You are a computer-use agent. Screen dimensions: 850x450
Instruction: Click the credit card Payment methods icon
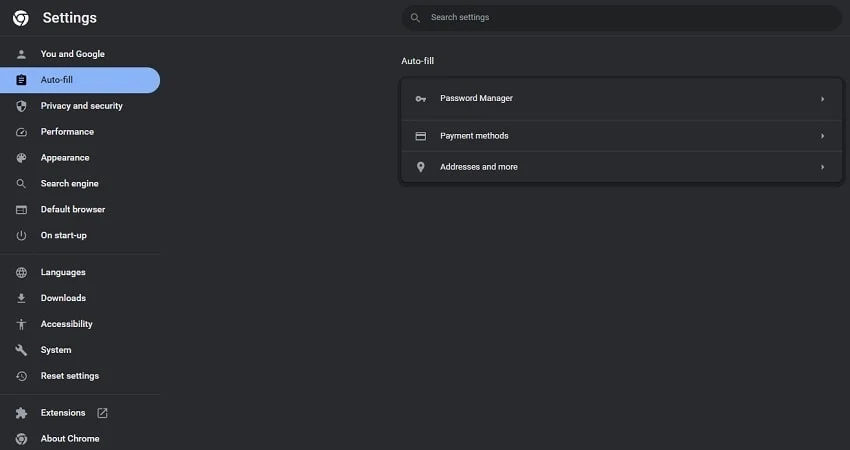pyautogui.click(x=420, y=136)
